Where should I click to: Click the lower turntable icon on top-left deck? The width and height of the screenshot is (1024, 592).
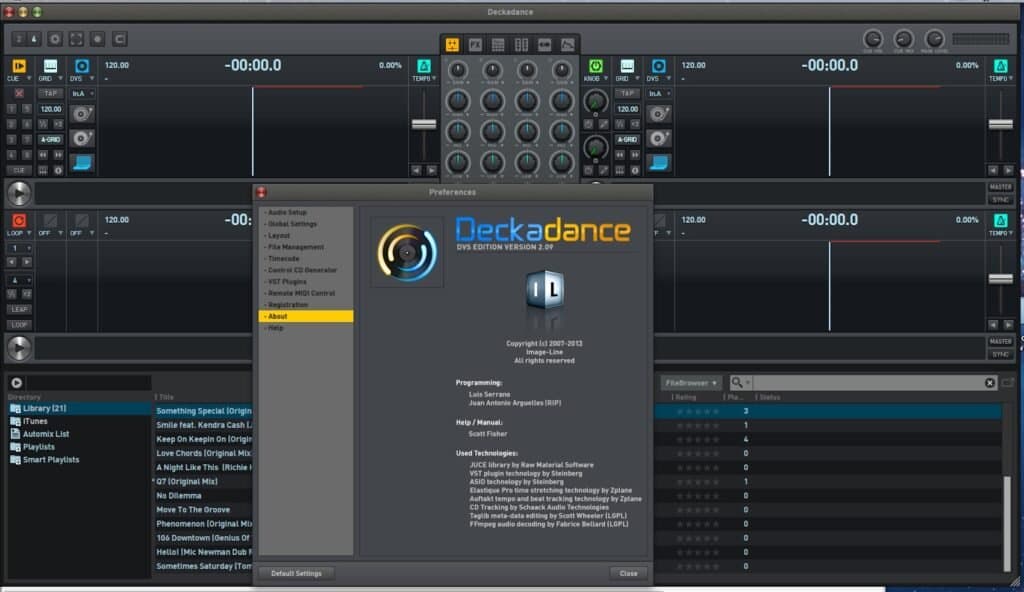[x=82, y=139]
